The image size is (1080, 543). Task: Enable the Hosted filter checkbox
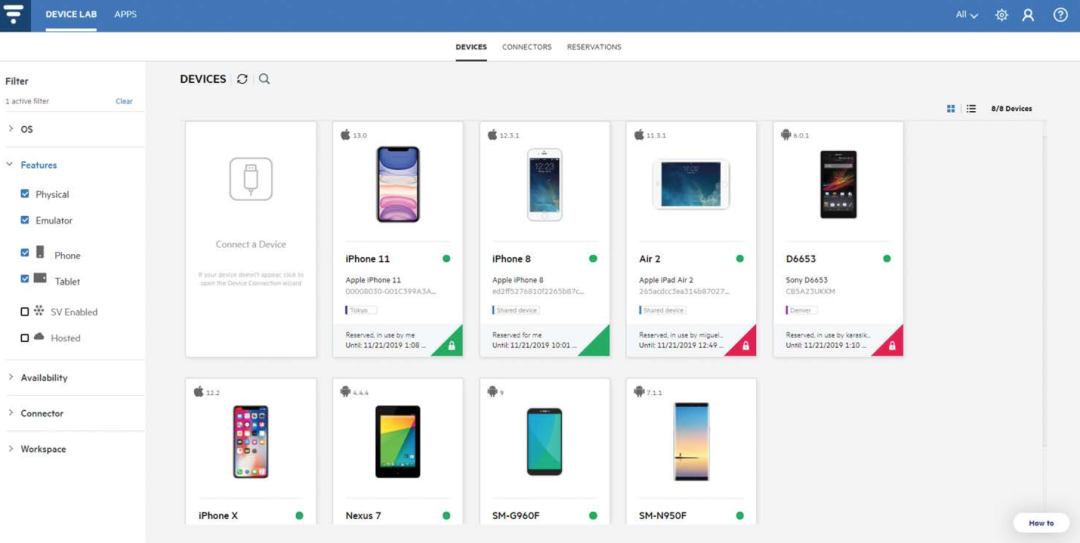point(25,338)
